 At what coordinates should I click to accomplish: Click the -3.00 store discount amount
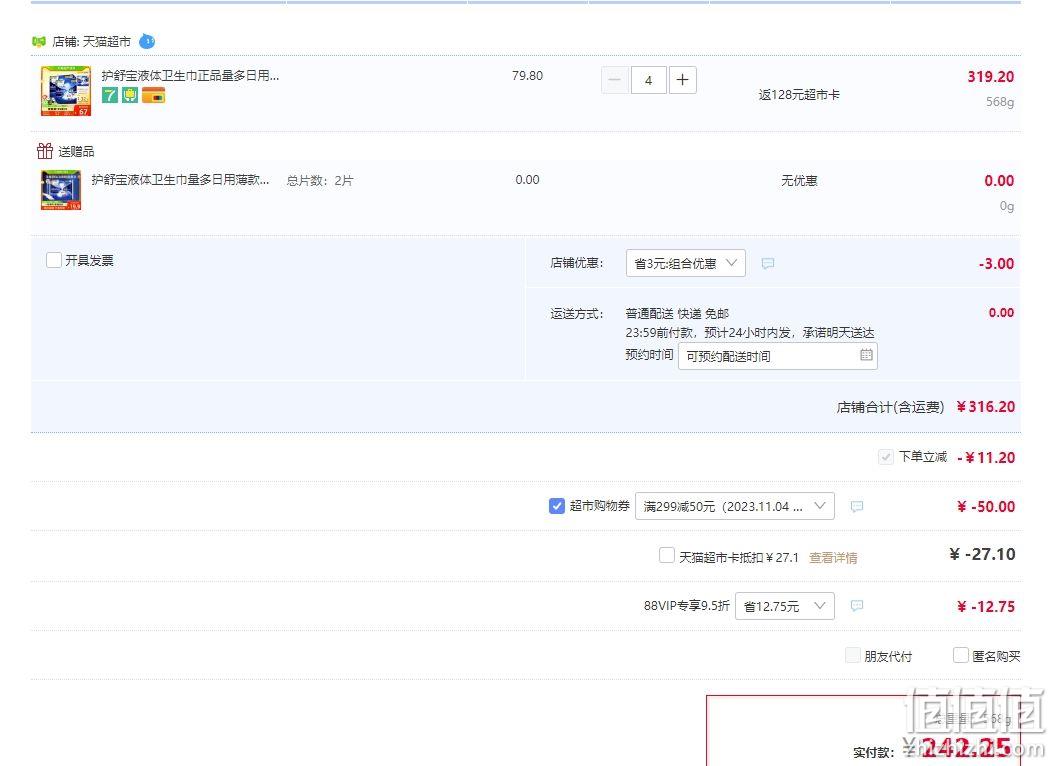click(x=996, y=263)
